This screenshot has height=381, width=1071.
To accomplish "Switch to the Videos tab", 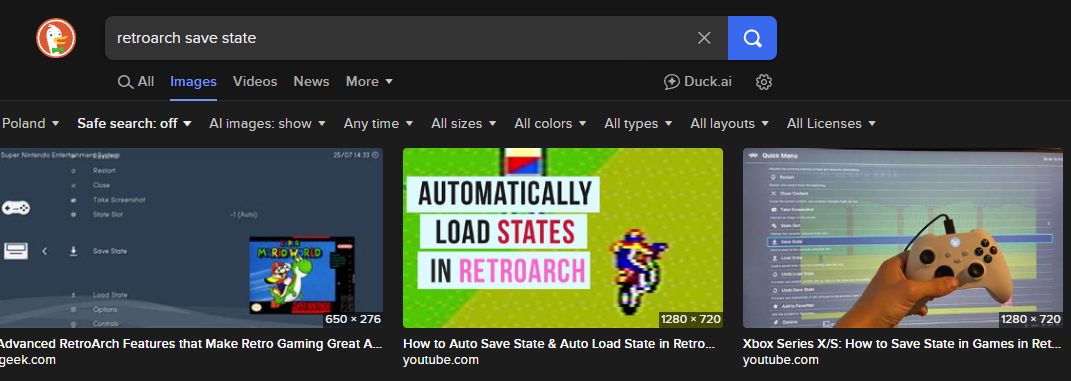I will (x=255, y=82).
